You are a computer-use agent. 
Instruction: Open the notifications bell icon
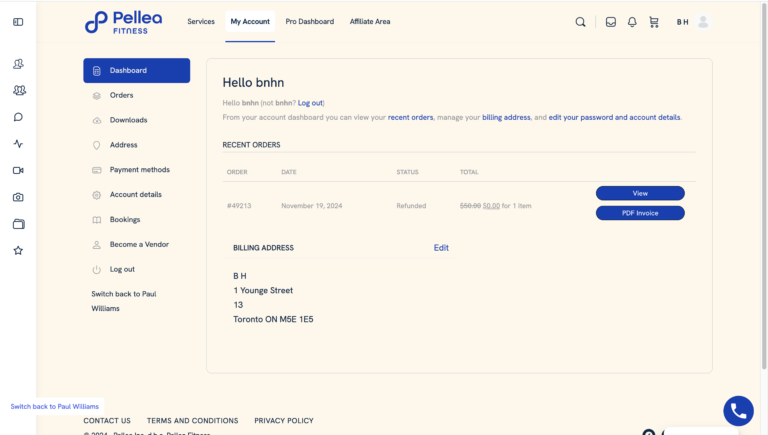(632, 22)
